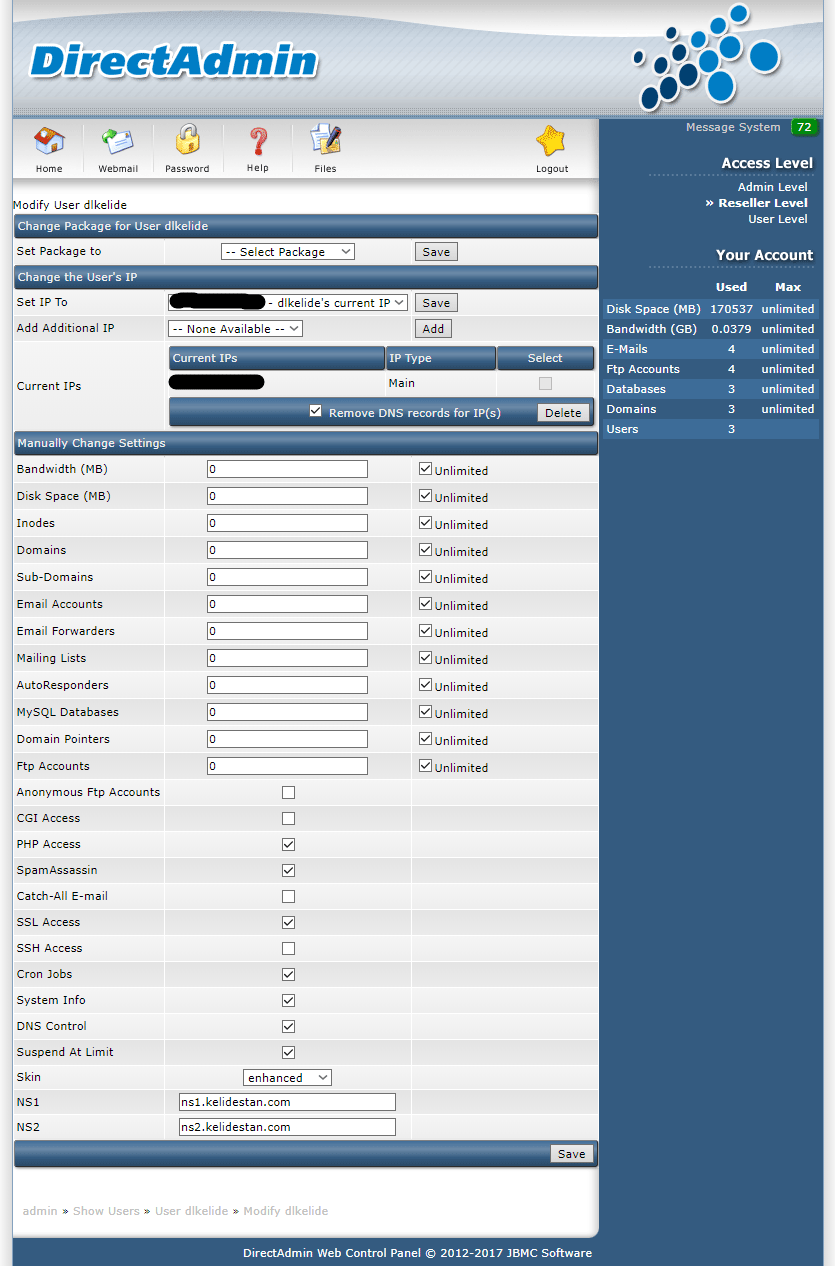Click the Delete IP button
Image resolution: width=835 pixels, height=1266 pixels.
pyautogui.click(x=563, y=413)
